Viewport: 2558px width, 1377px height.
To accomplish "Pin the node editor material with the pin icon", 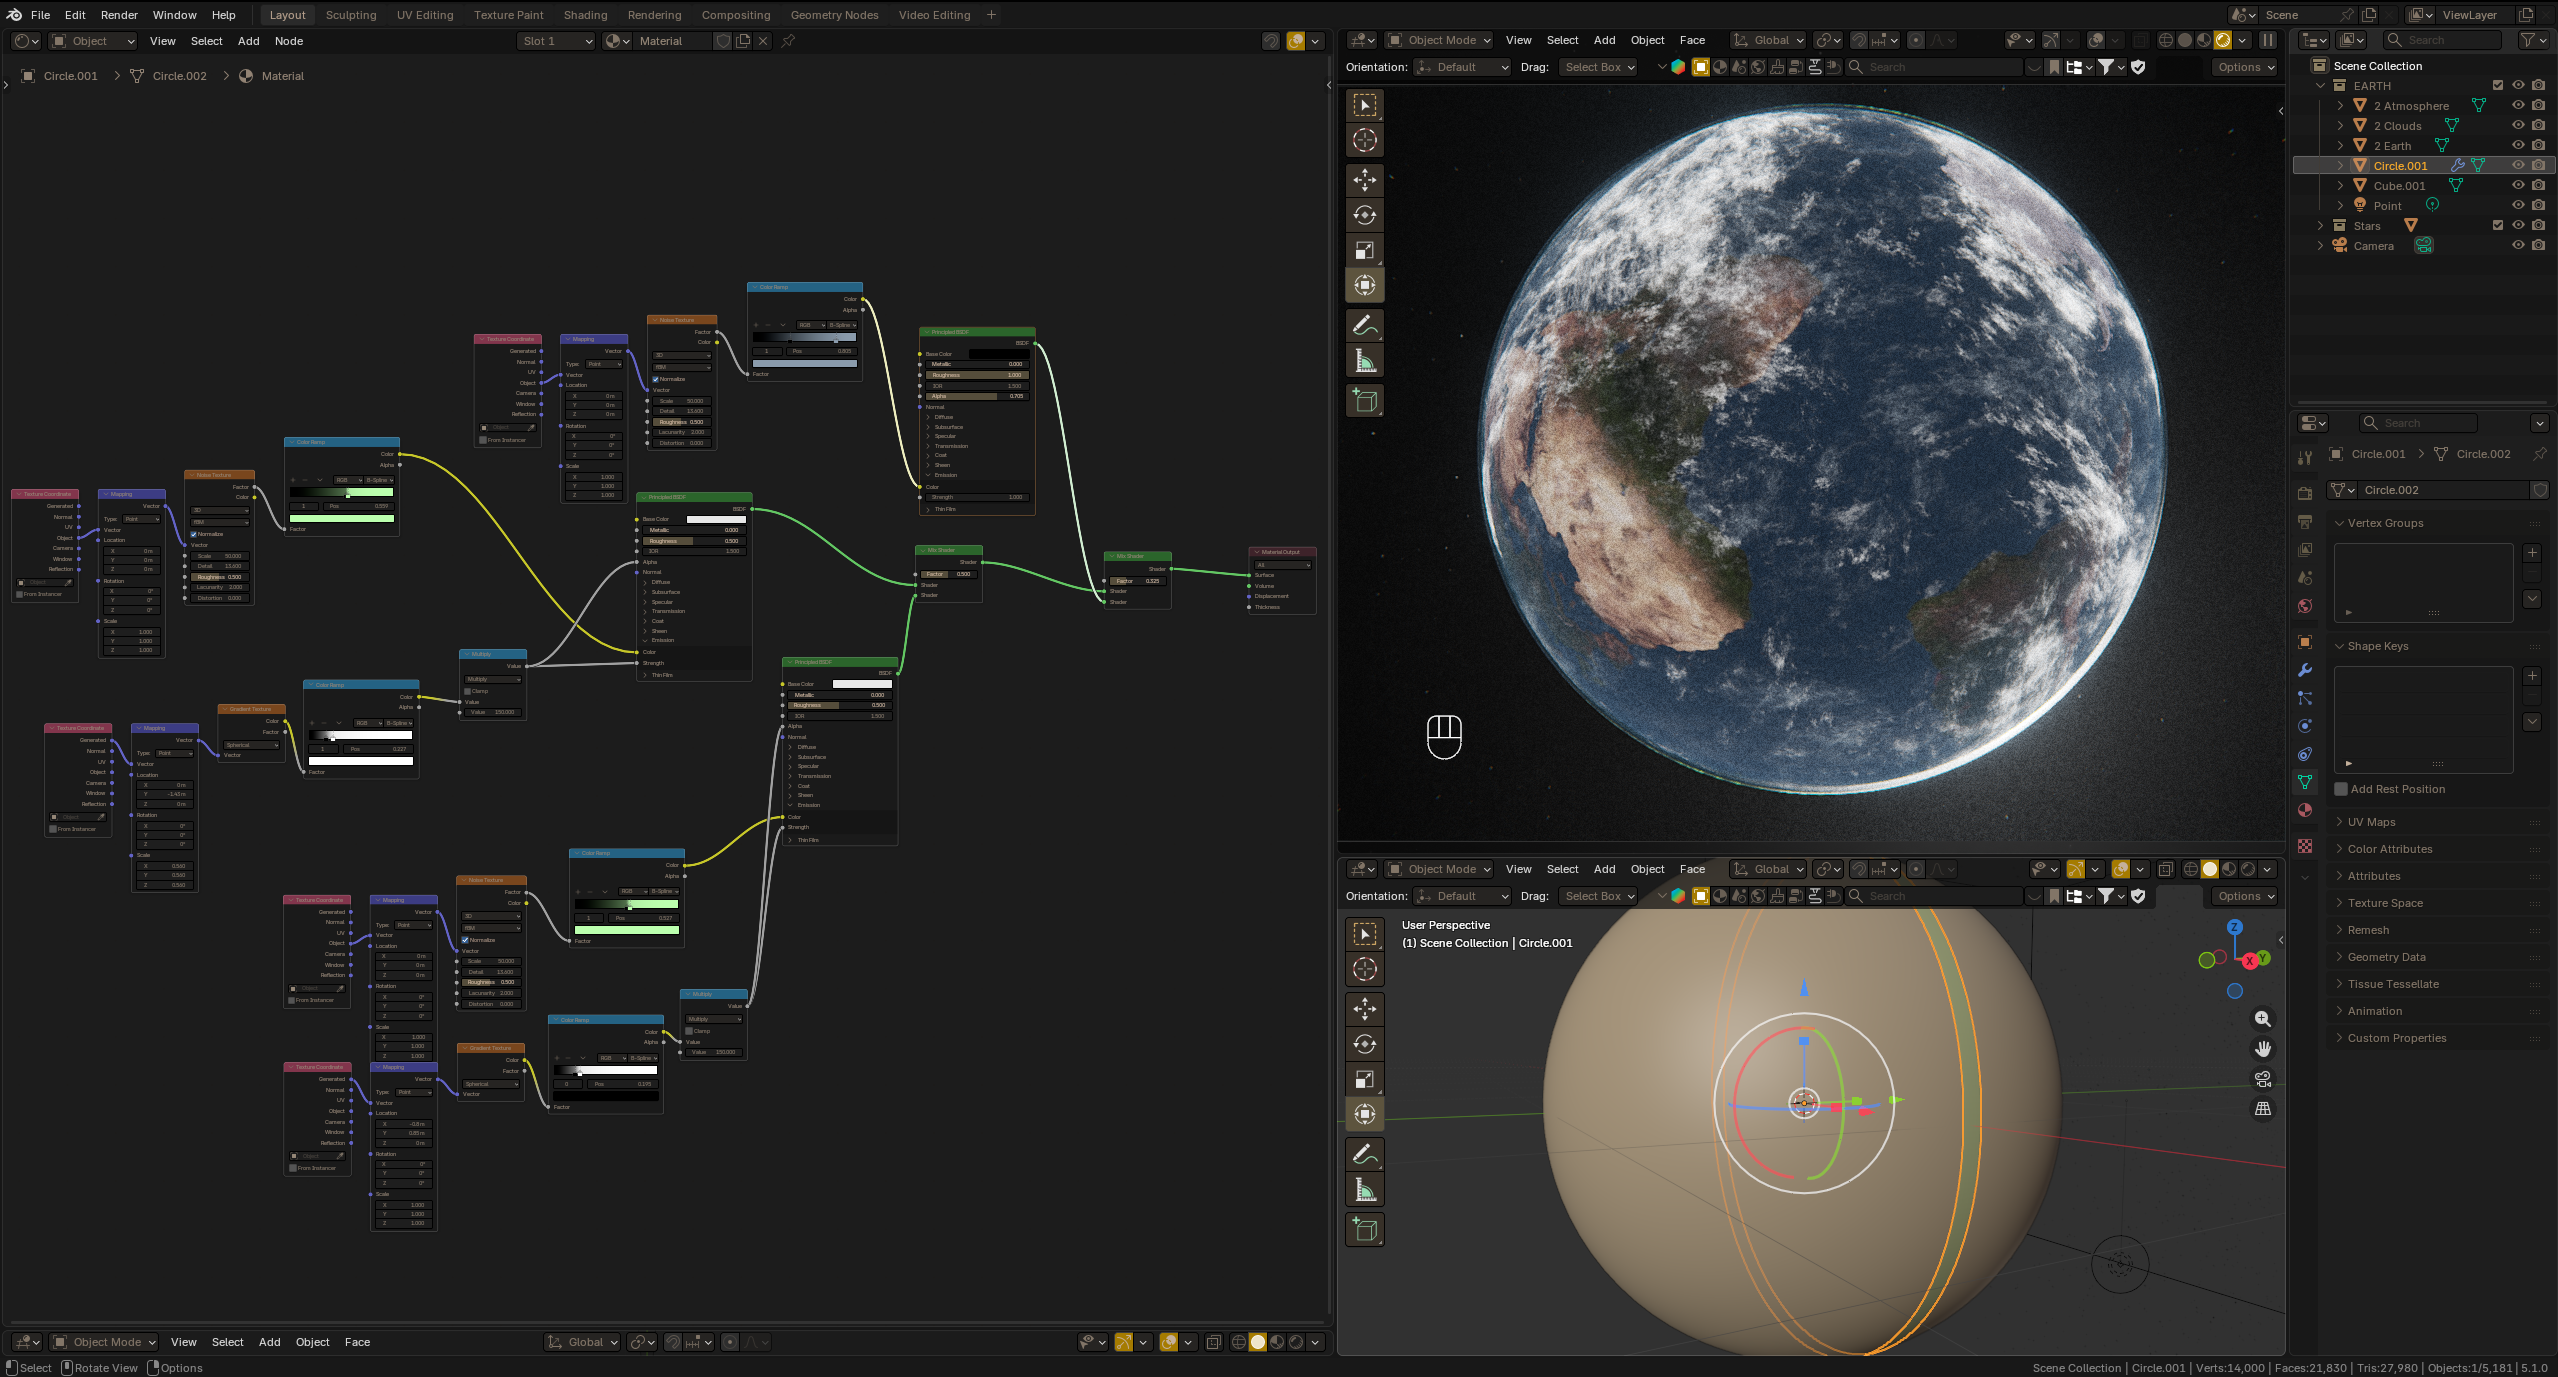I will [788, 41].
